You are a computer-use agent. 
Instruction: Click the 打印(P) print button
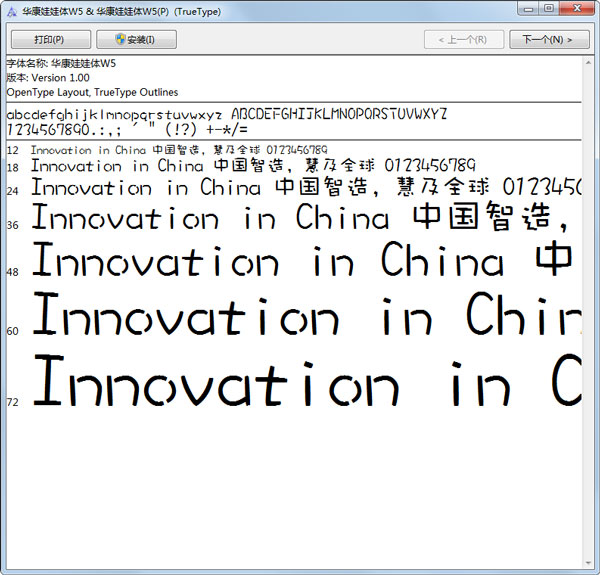[51, 39]
